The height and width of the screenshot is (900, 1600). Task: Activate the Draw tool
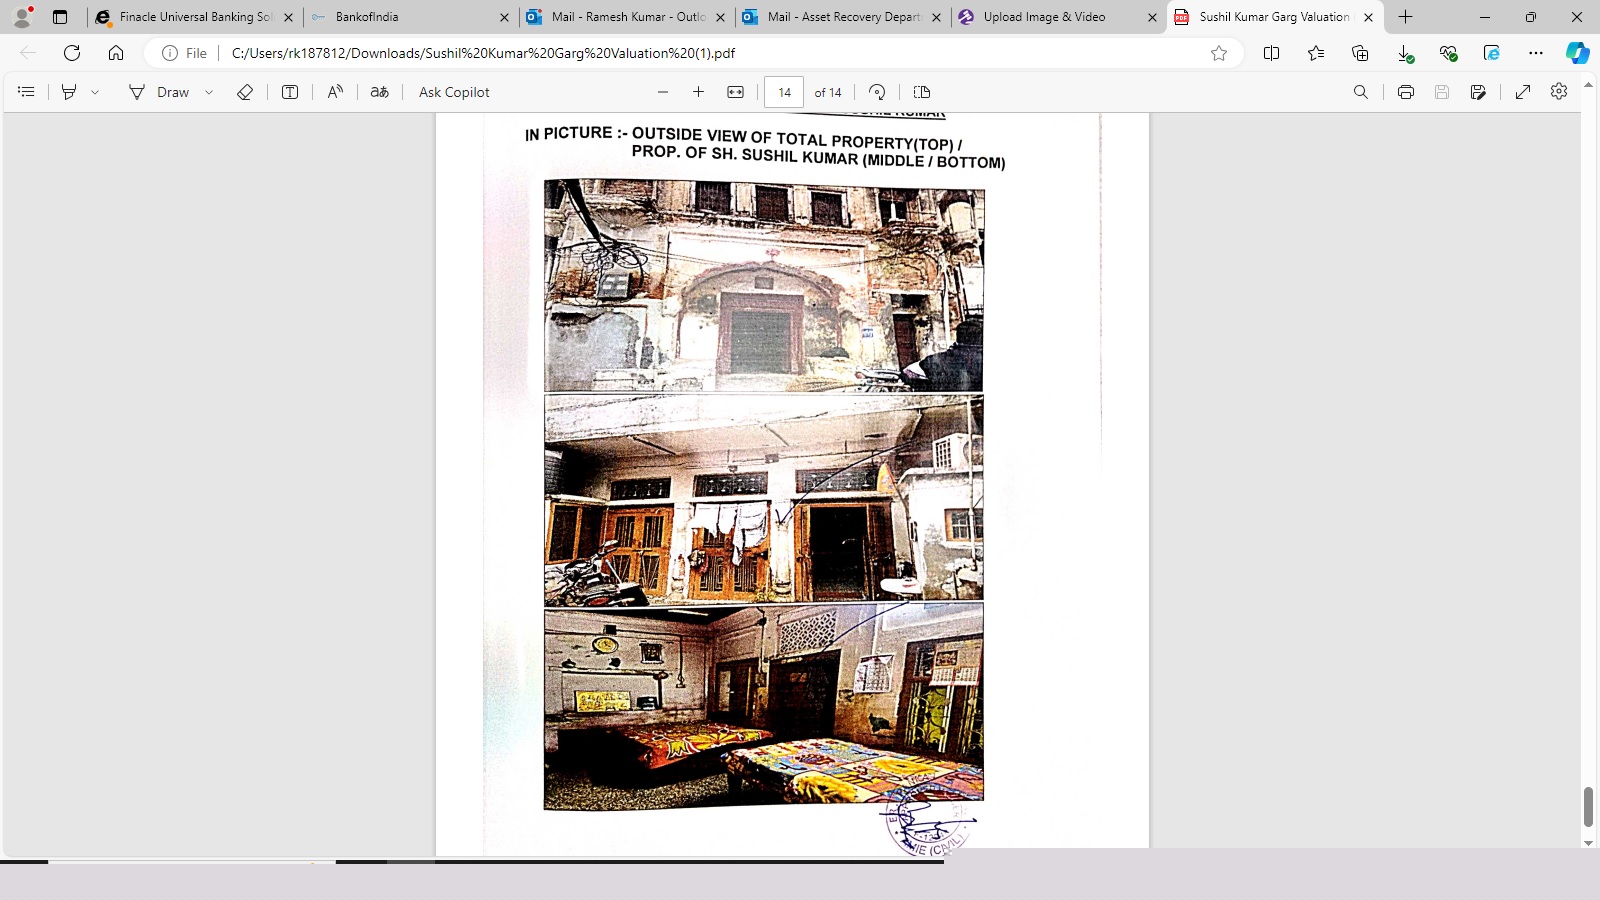[159, 92]
